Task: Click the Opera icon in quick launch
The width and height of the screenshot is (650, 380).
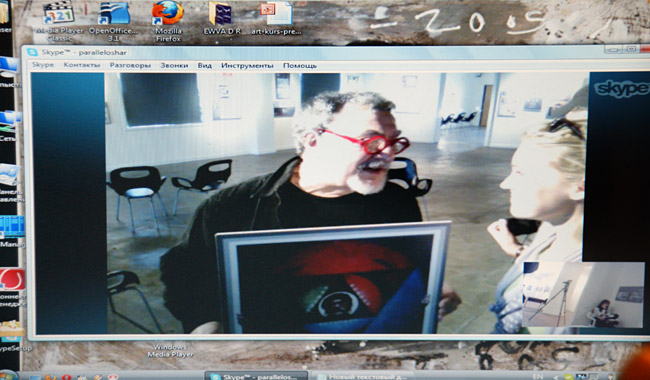Action: click(x=66, y=377)
